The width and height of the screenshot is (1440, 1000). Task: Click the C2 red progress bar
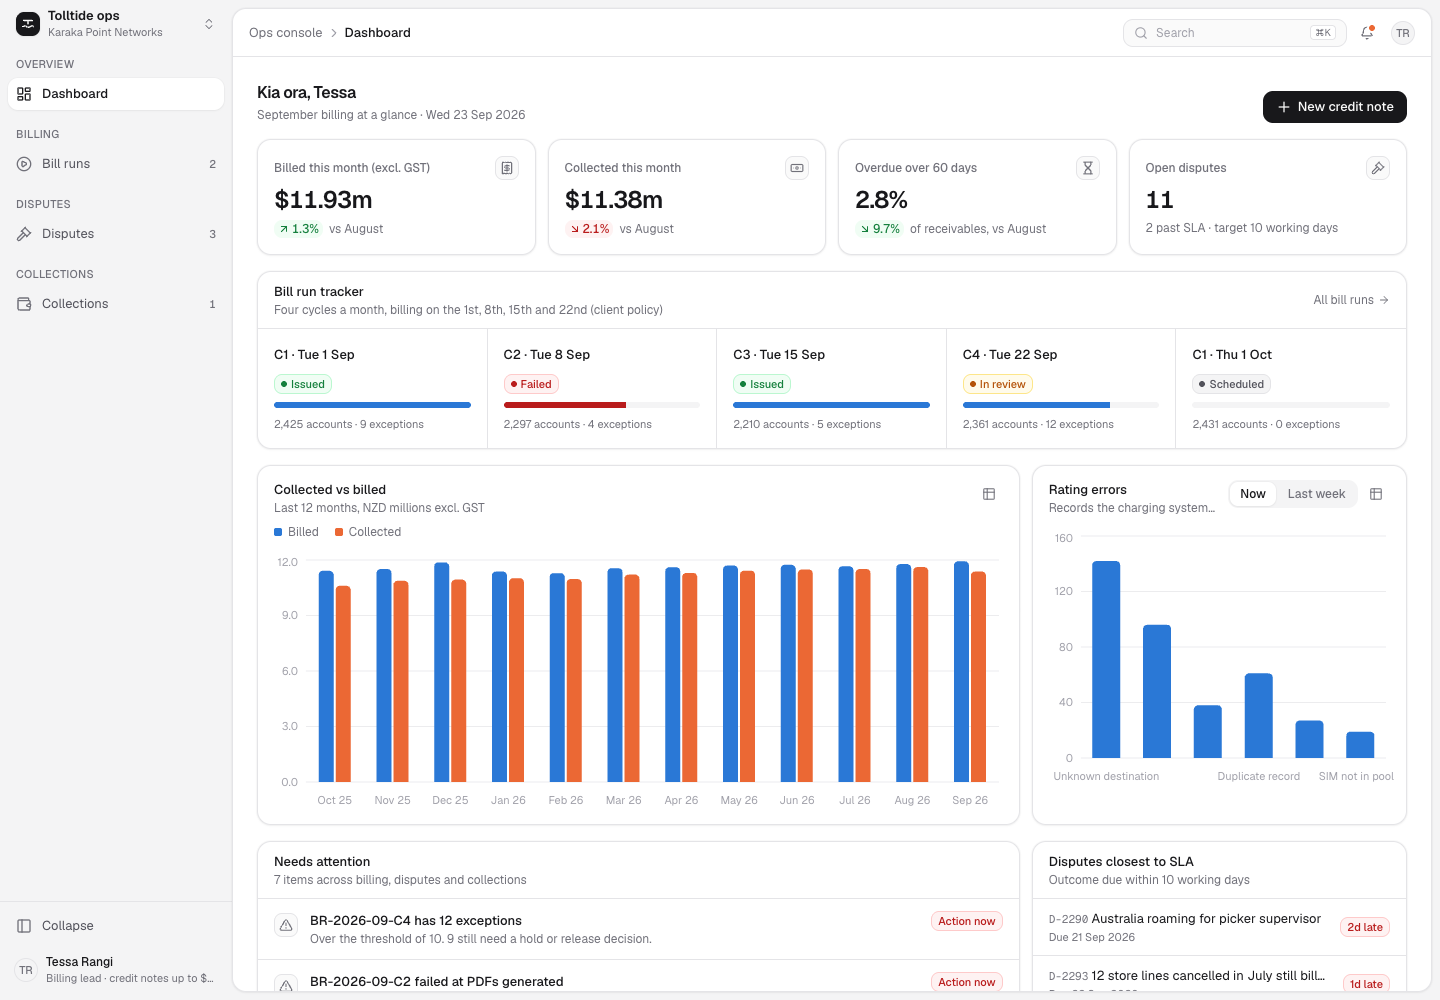pos(565,405)
